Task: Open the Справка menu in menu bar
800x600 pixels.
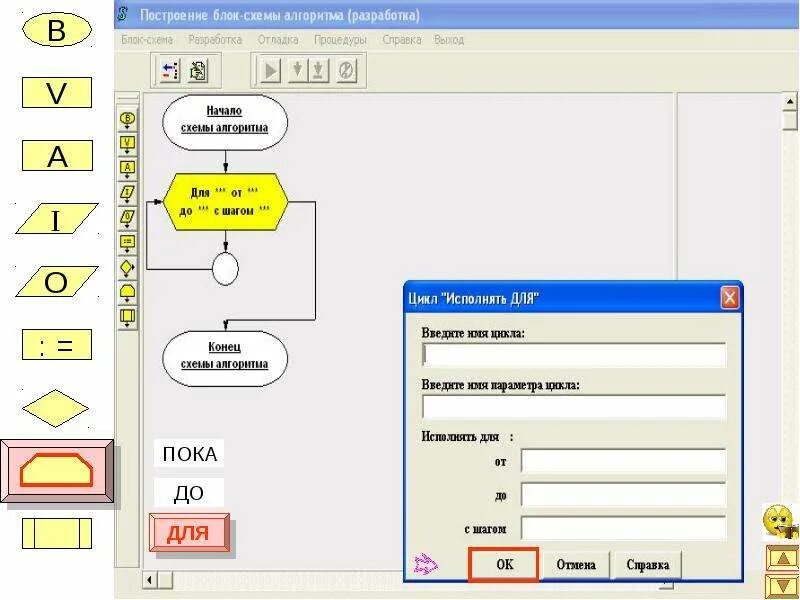Action: point(402,40)
